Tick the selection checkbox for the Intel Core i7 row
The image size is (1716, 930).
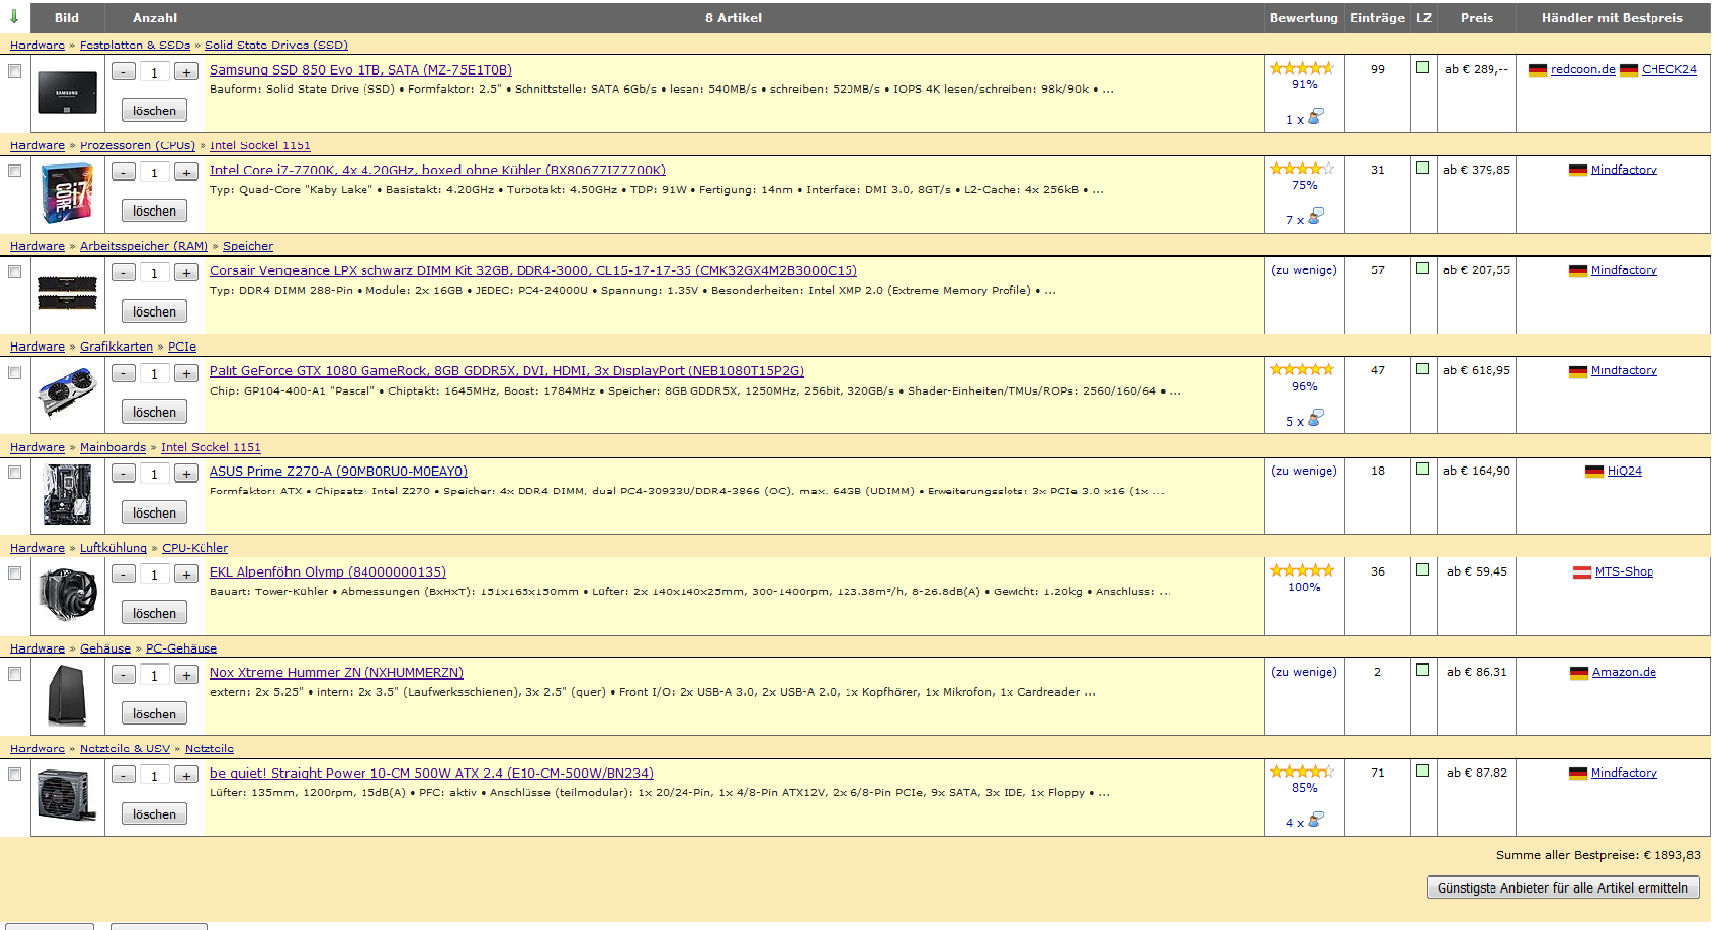pyautogui.click(x=14, y=171)
